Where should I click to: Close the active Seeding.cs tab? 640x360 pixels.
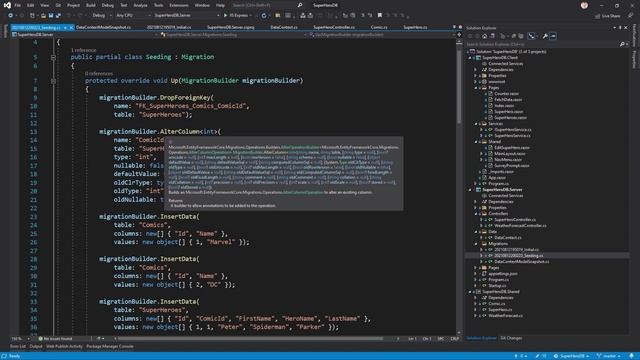(x=71, y=27)
